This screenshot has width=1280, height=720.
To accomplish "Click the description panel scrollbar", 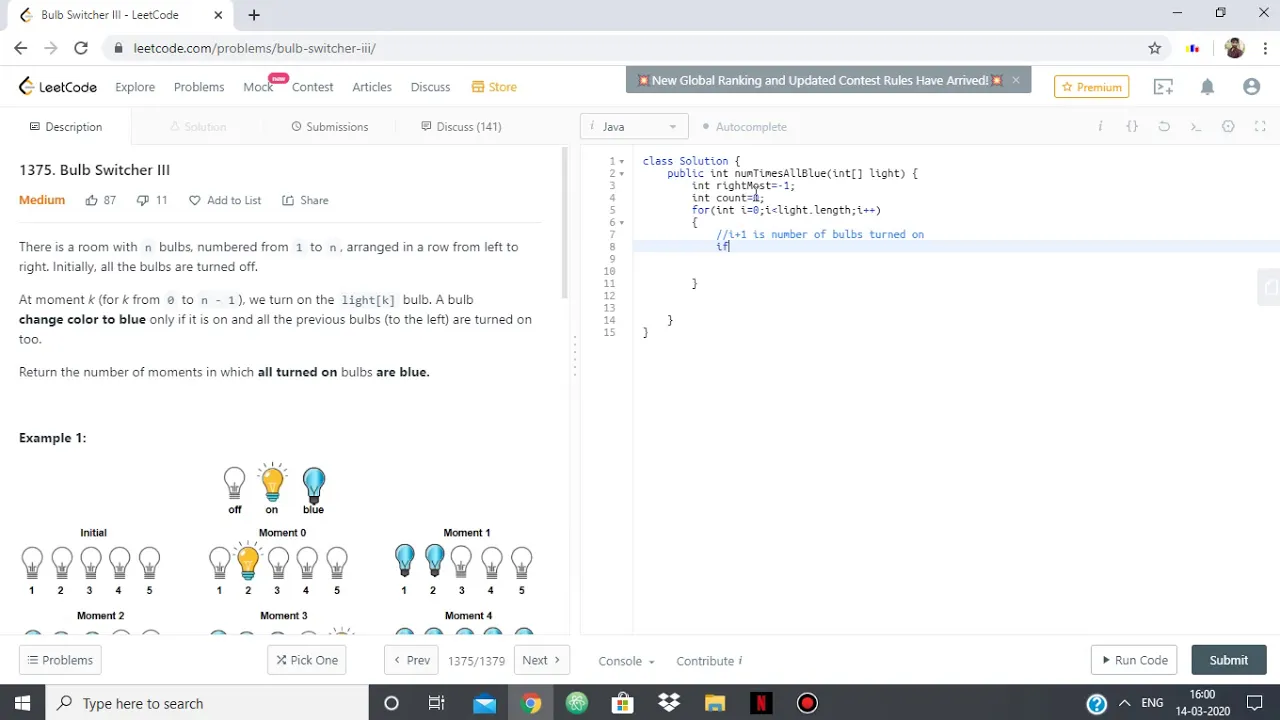I will pos(564,222).
